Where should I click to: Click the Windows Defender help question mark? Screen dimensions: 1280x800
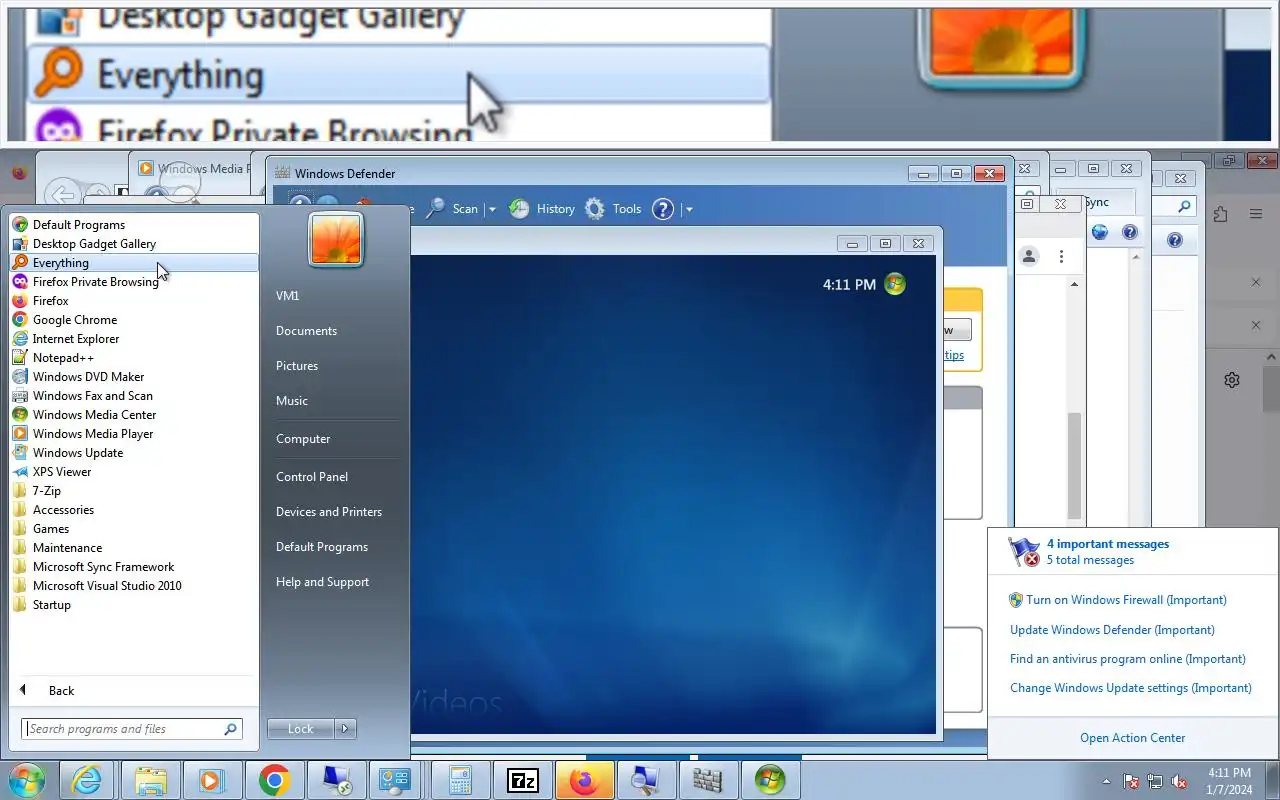click(662, 209)
